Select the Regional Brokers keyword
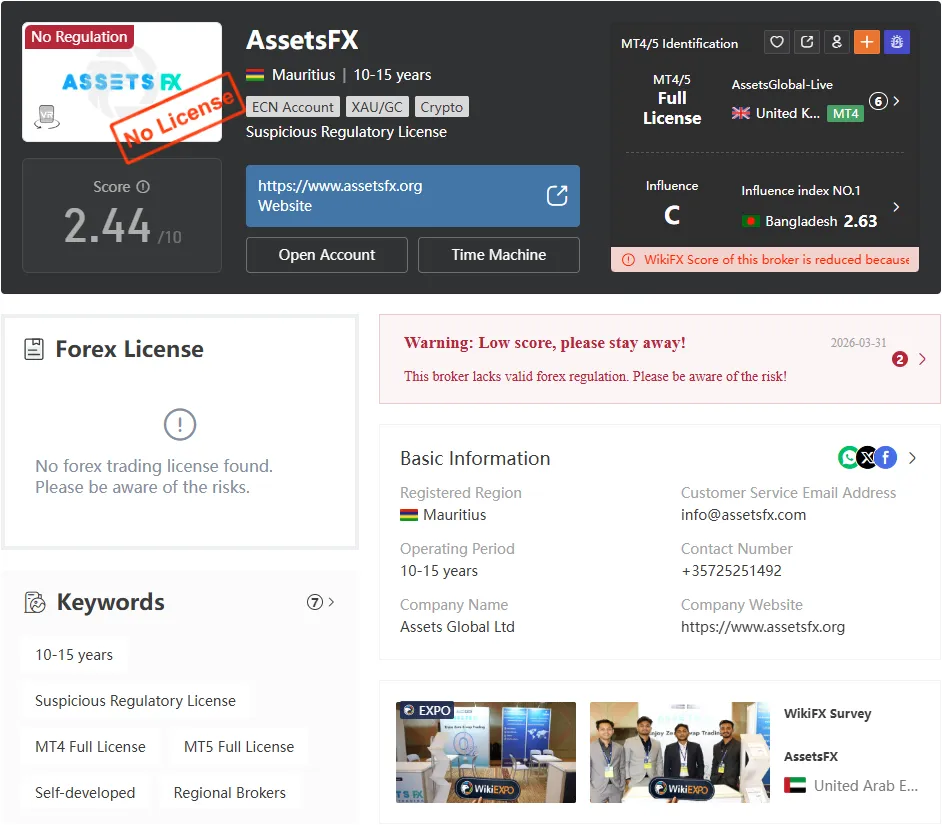942x825 pixels. tap(229, 793)
